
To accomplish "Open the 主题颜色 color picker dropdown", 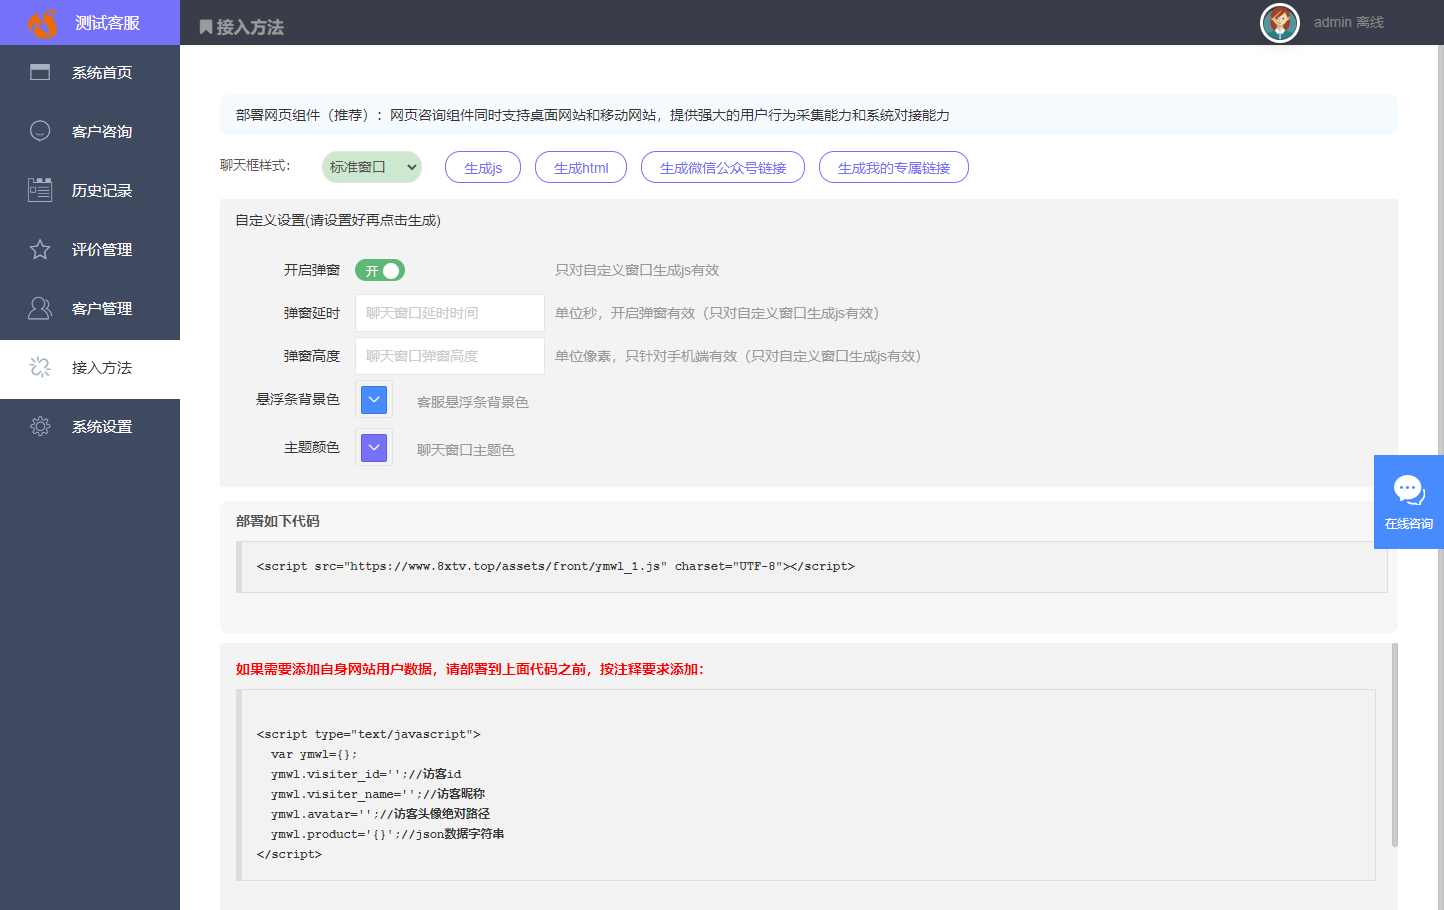I will coord(374,448).
